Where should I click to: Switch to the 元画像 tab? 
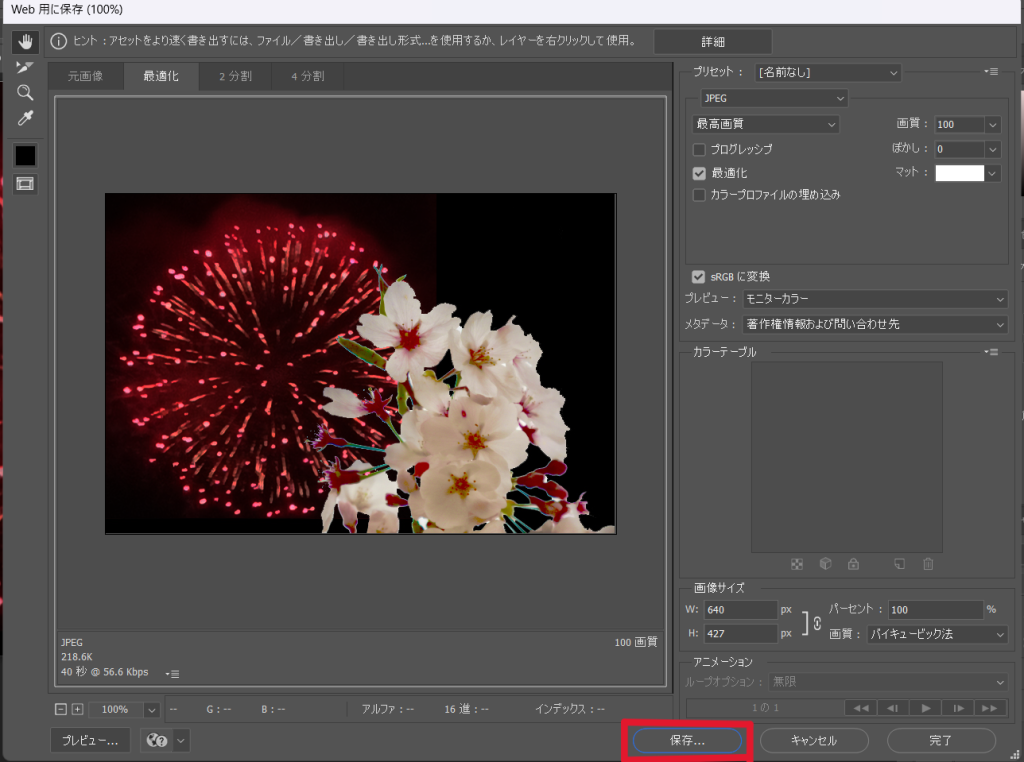pos(85,76)
